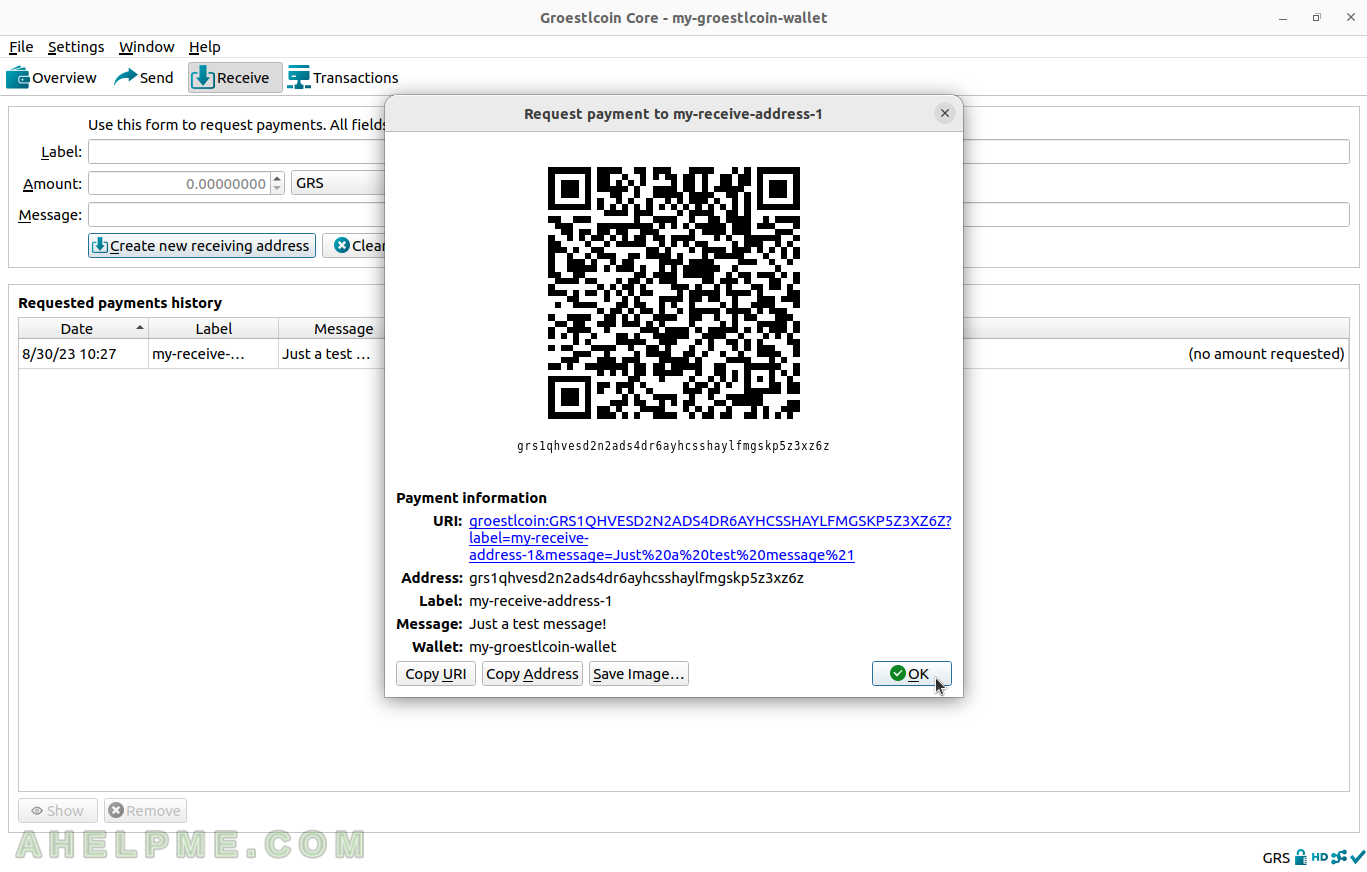The image size is (1367, 872).
Task: Click the wallet encryption lock icon
Action: tap(1301, 857)
